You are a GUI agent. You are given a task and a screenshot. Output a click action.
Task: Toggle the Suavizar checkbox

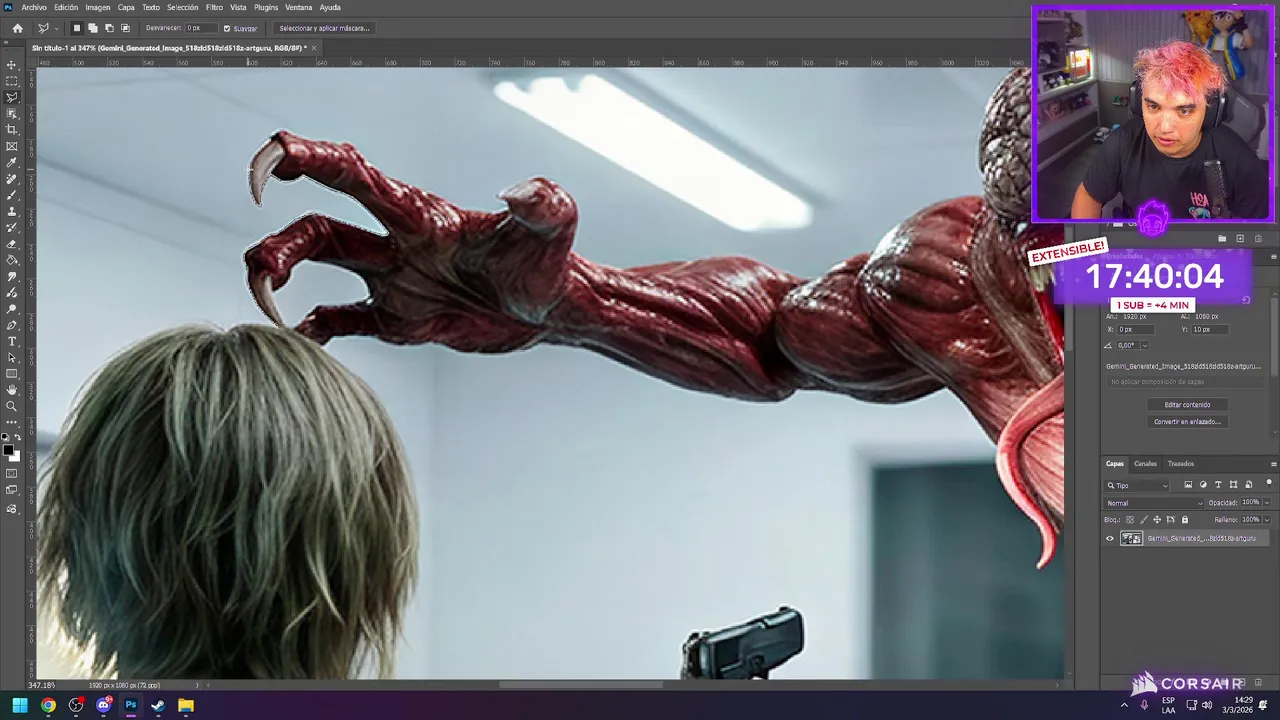click(227, 28)
